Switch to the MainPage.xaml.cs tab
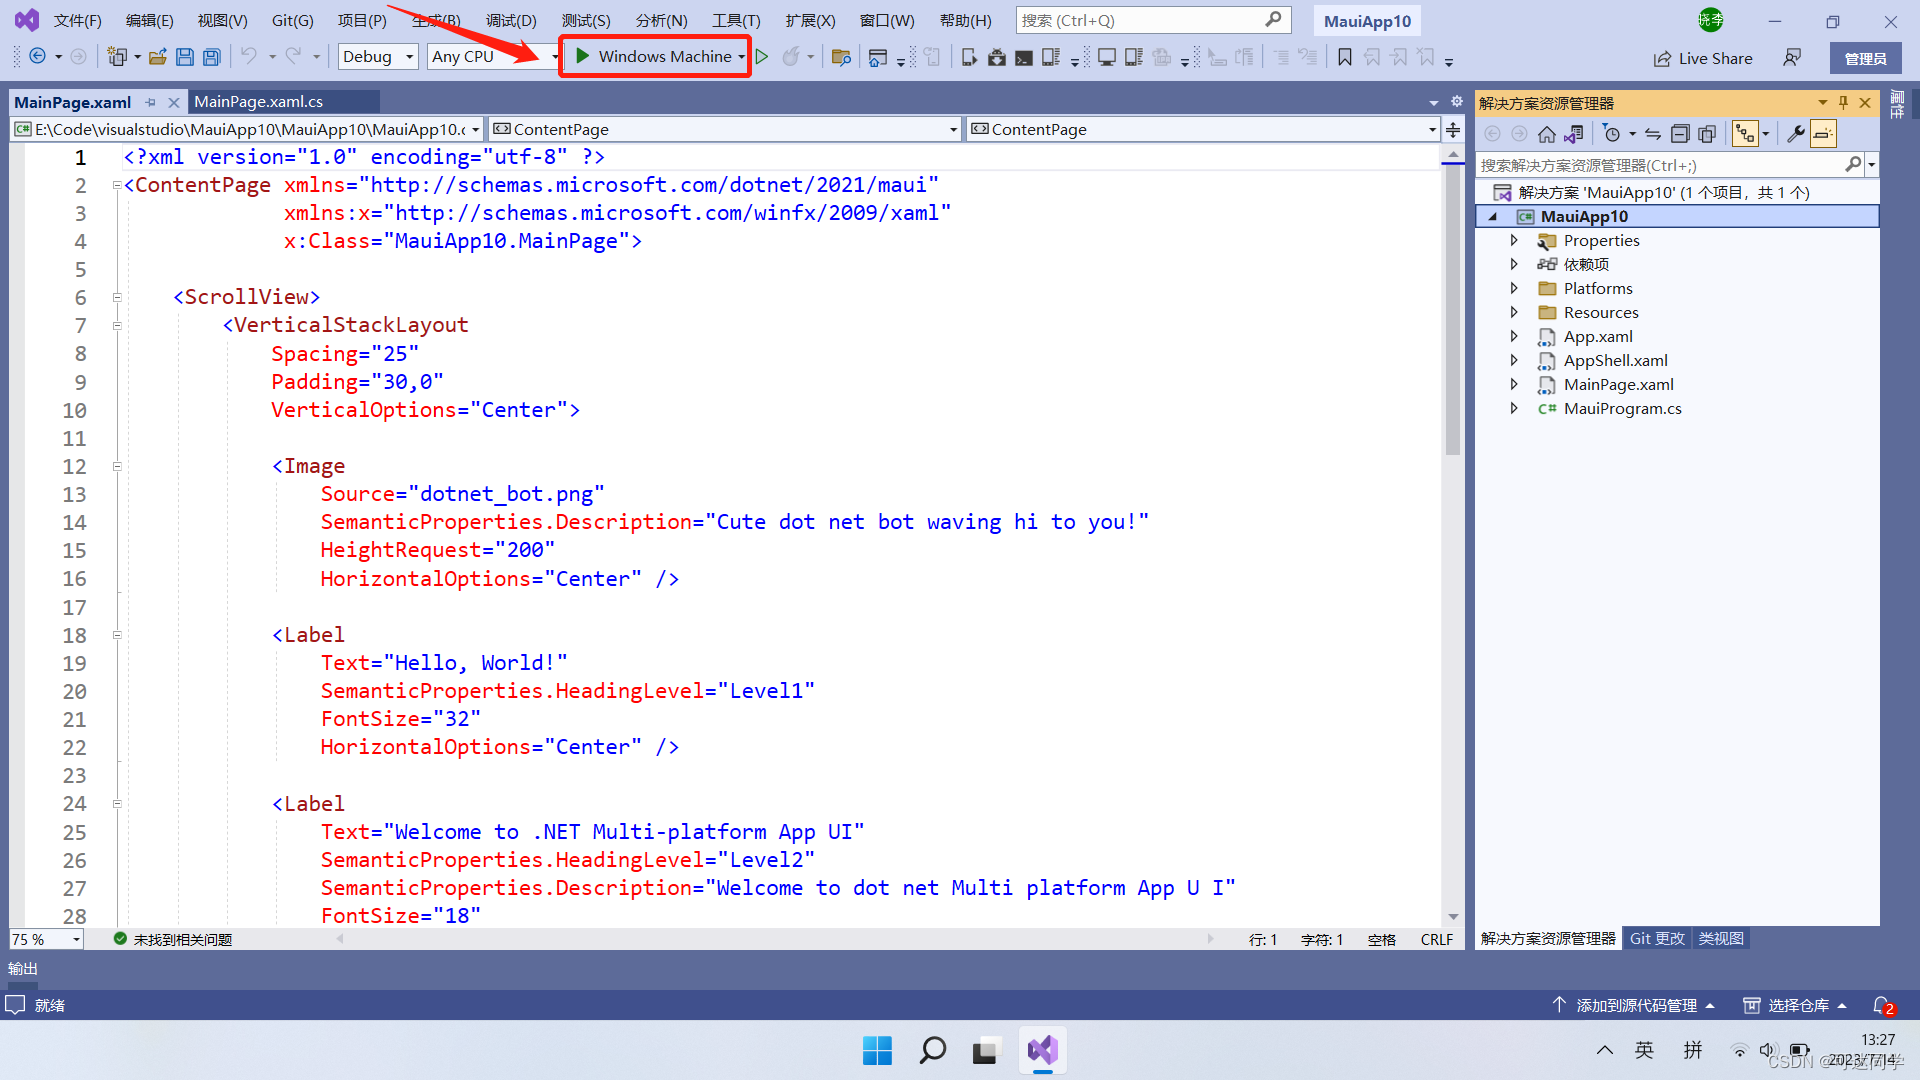 [x=258, y=102]
